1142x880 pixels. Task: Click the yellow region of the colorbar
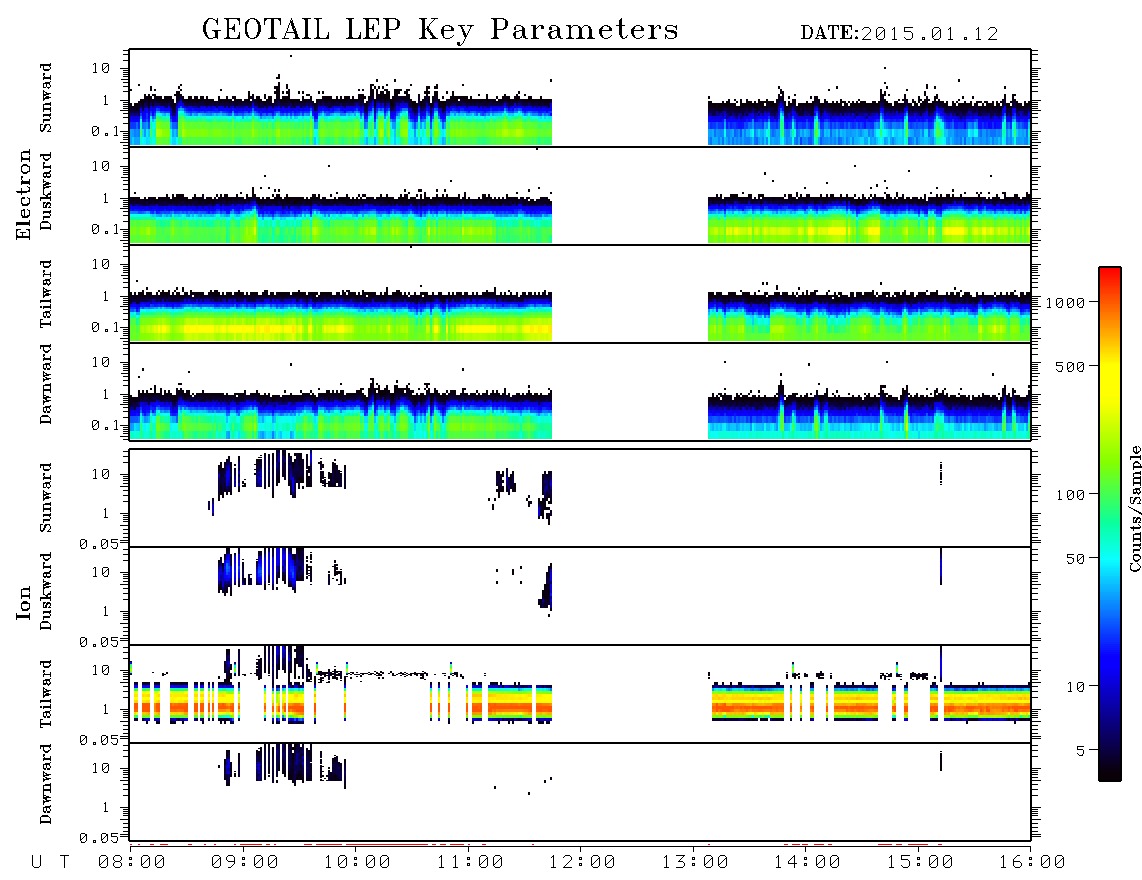1110,379
